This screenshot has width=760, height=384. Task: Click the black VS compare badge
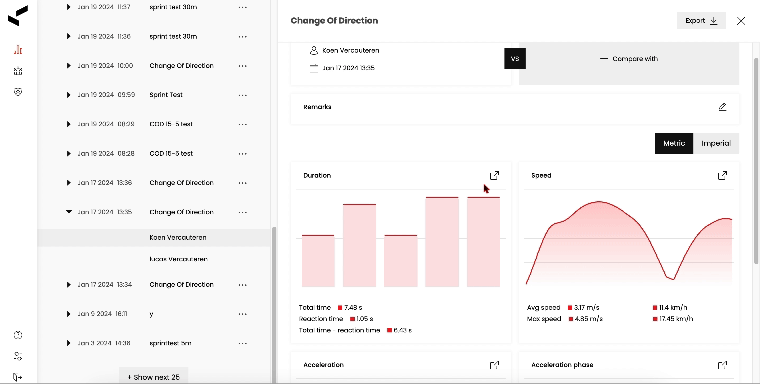click(515, 59)
